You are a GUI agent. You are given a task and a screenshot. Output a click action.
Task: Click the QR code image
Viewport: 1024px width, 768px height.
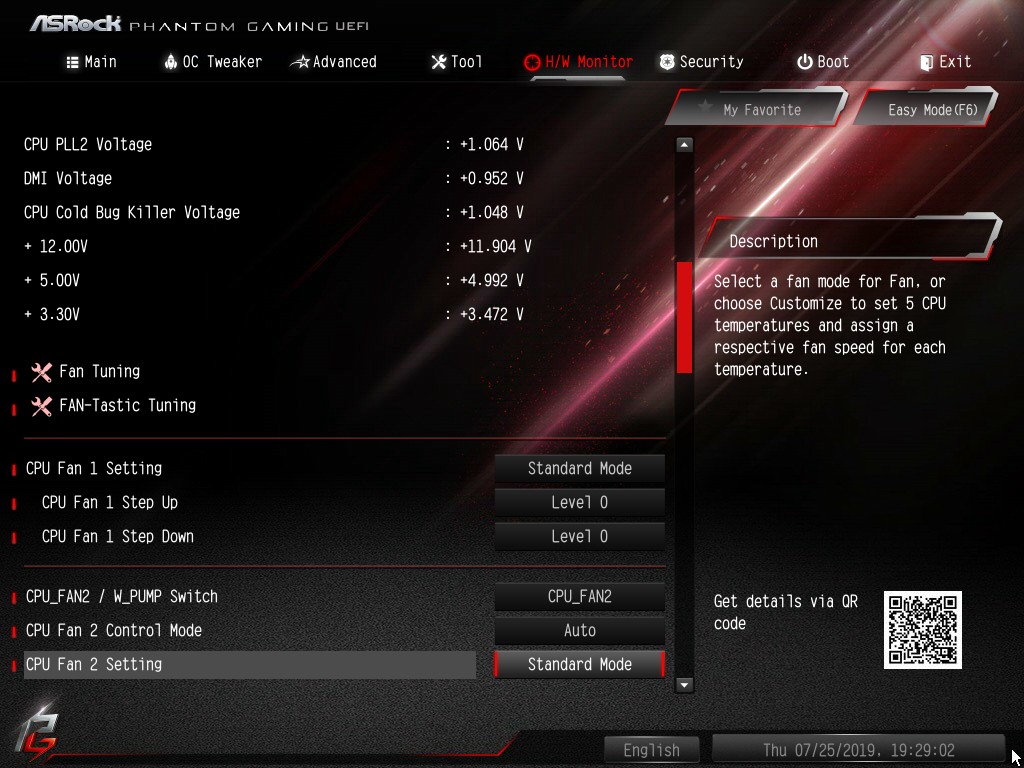coord(923,630)
